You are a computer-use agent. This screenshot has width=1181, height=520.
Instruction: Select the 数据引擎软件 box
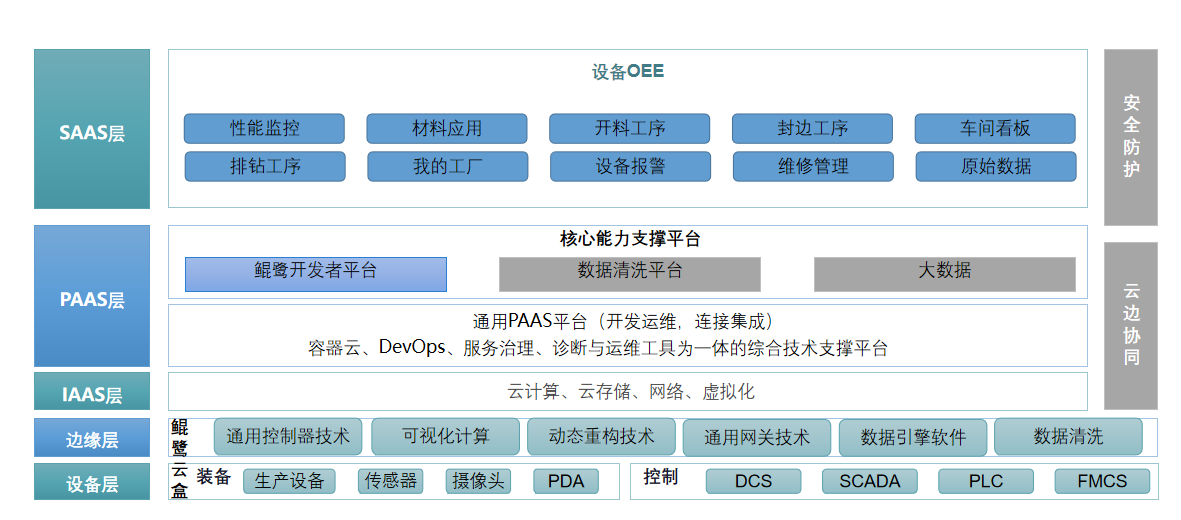coord(913,438)
